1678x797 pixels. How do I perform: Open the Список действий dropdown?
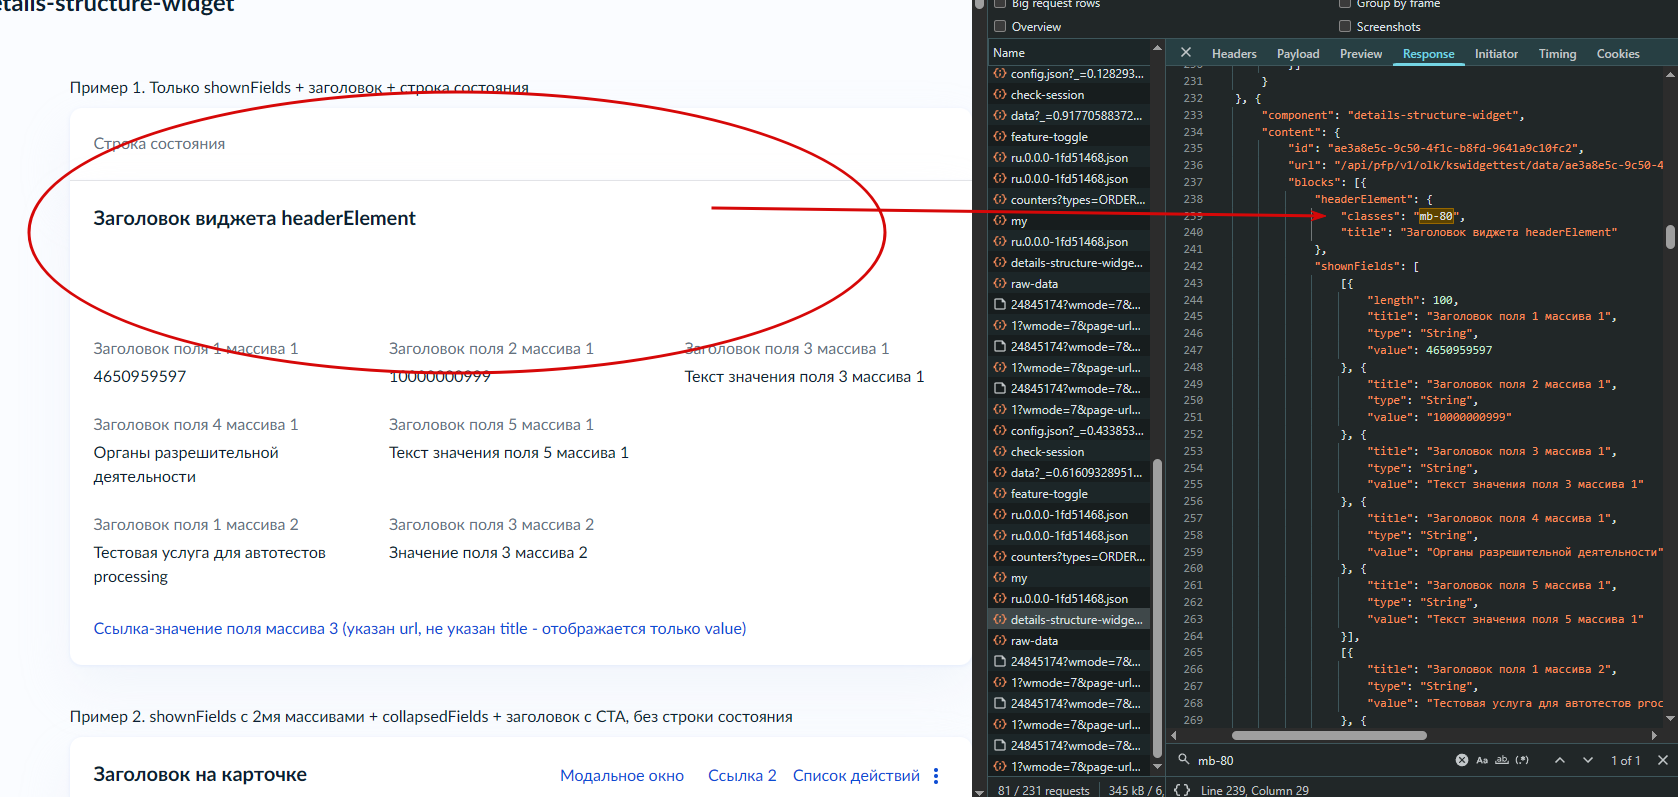tap(856, 776)
